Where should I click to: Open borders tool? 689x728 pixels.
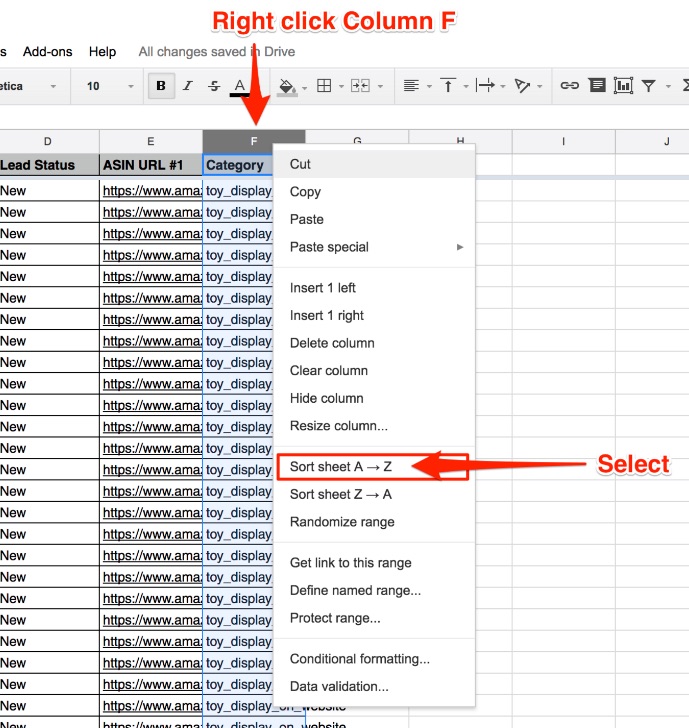click(x=324, y=86)
